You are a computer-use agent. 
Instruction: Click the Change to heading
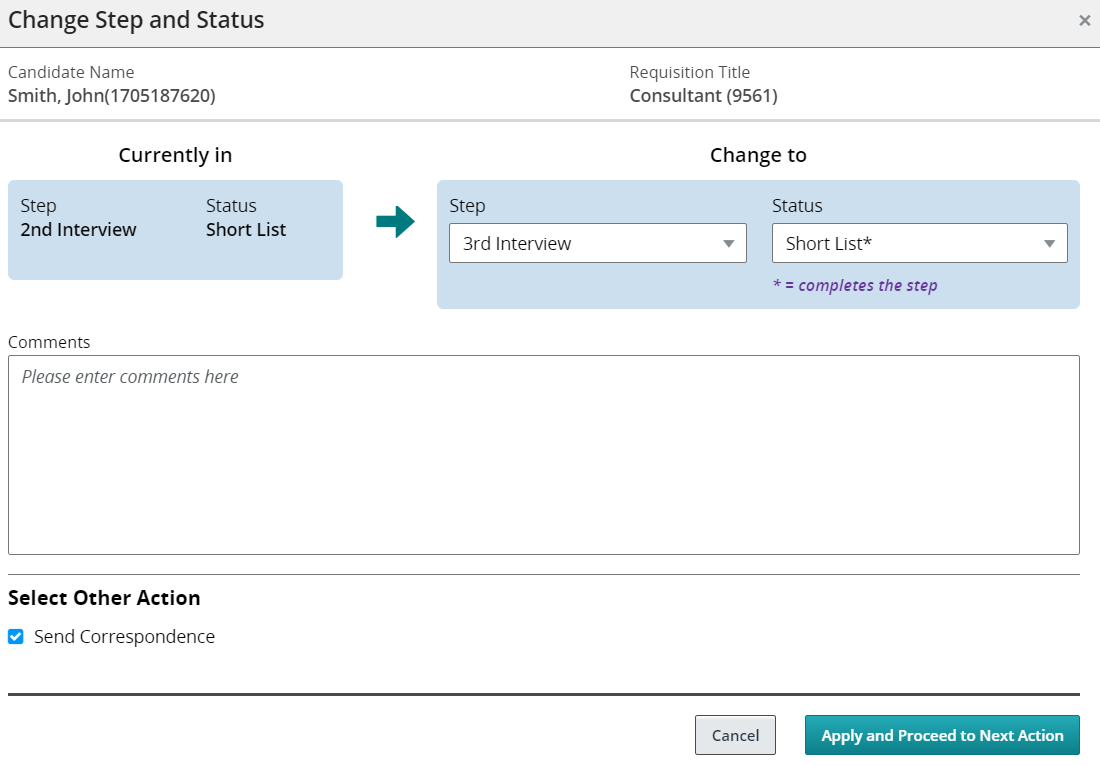758,155
